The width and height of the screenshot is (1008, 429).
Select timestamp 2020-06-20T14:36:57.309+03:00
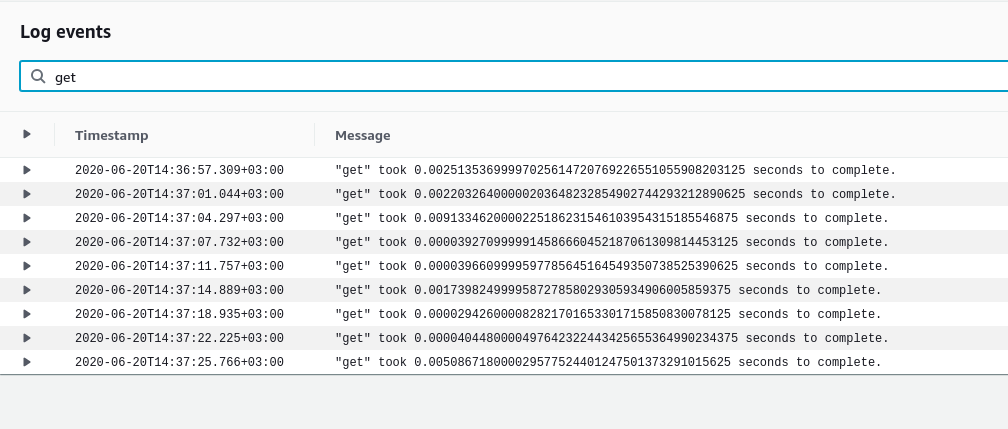click(179, 170)
